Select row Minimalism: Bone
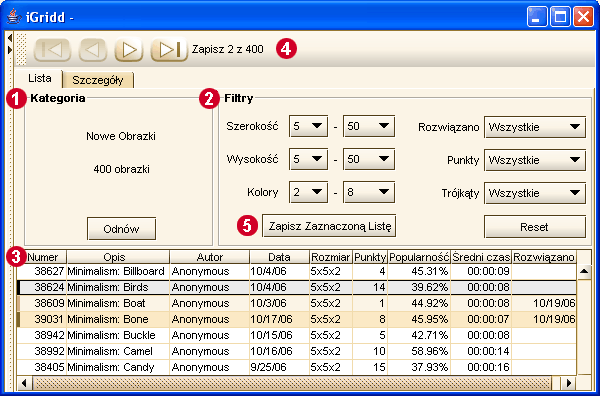Image resolution: width=600 pixels, height=396 pixels. [297, 319]
